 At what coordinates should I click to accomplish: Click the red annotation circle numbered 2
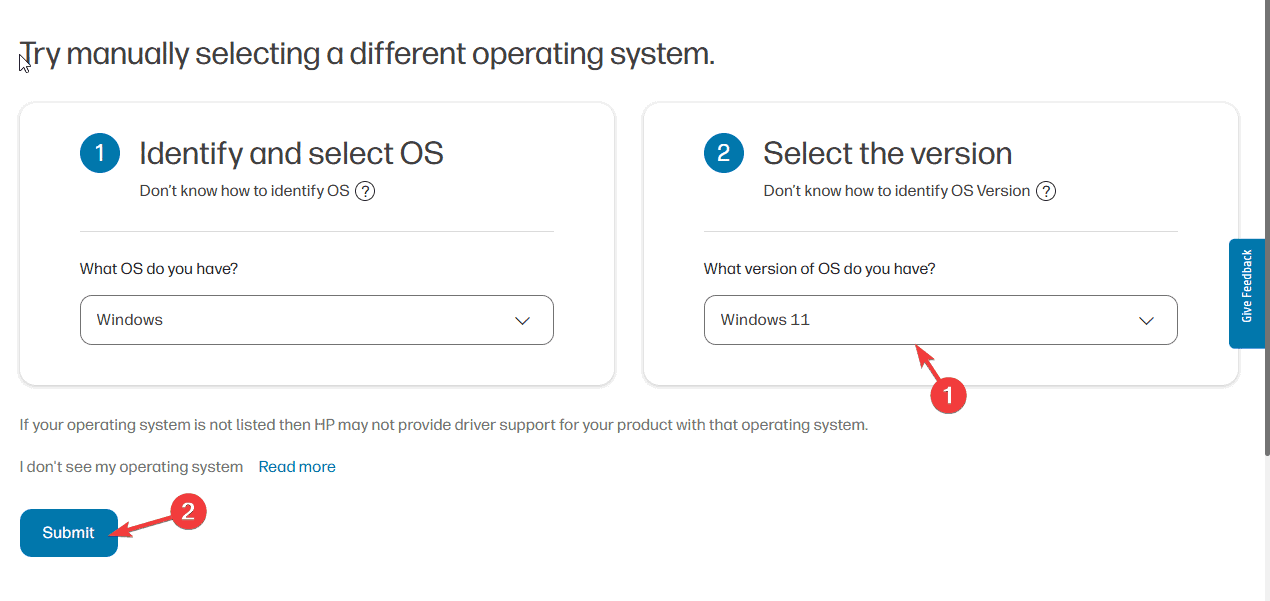(188, 512)
